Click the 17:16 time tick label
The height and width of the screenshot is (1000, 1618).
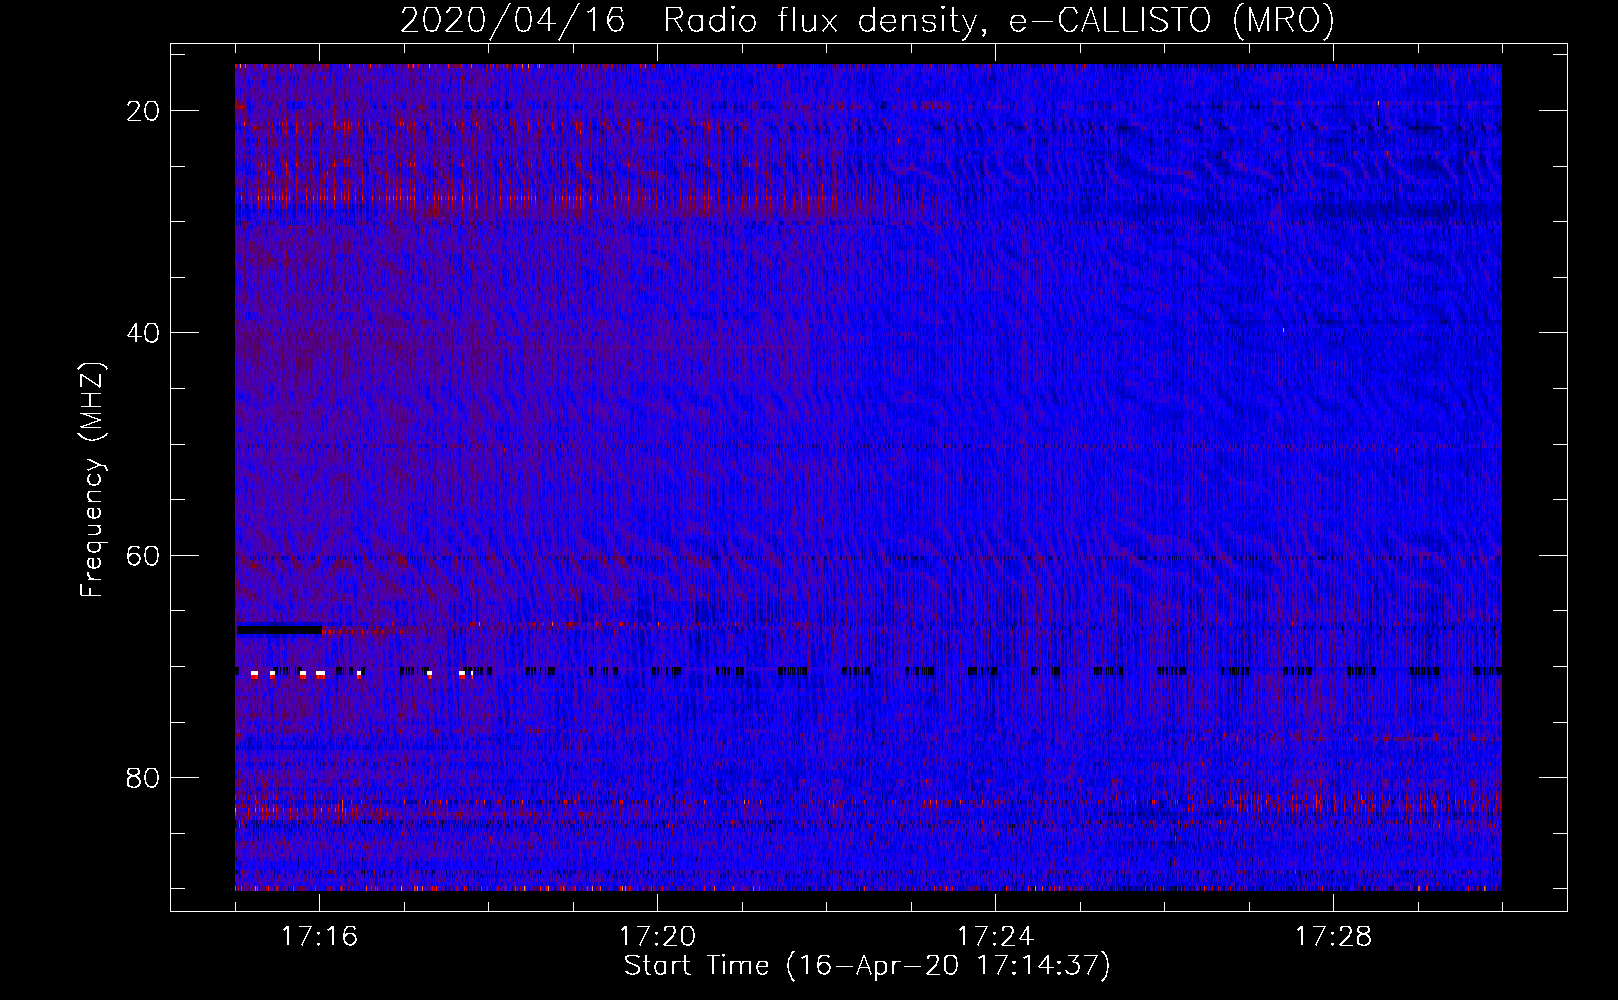[x=319, y=937]
